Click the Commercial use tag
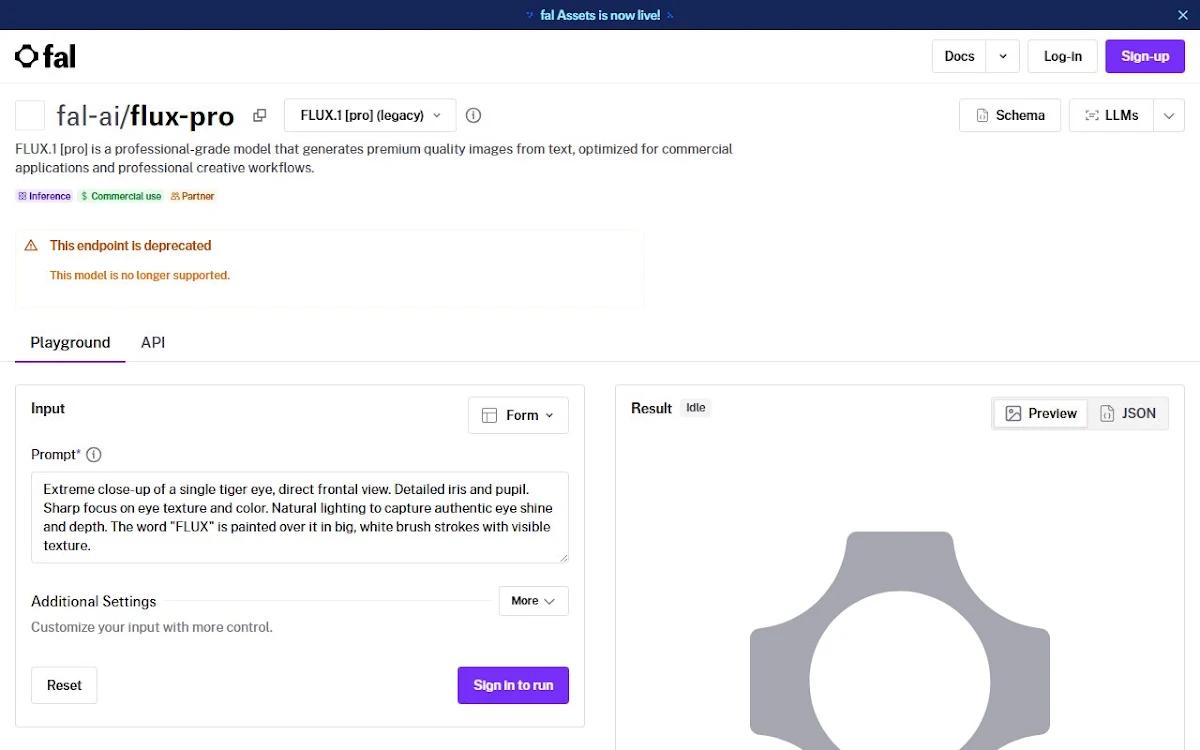 [121, 196]
